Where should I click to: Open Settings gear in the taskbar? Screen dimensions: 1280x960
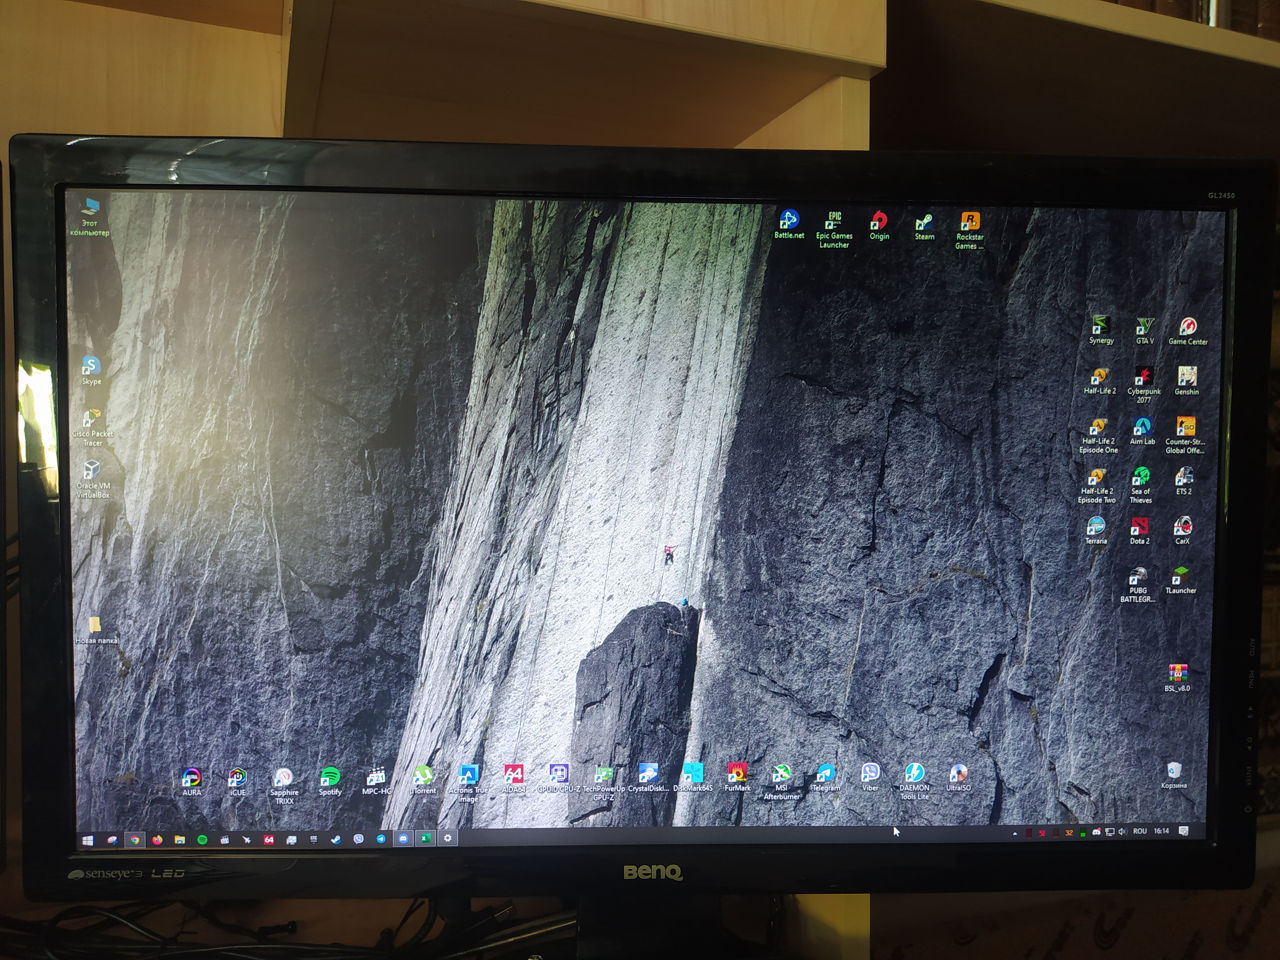[448, 838]
